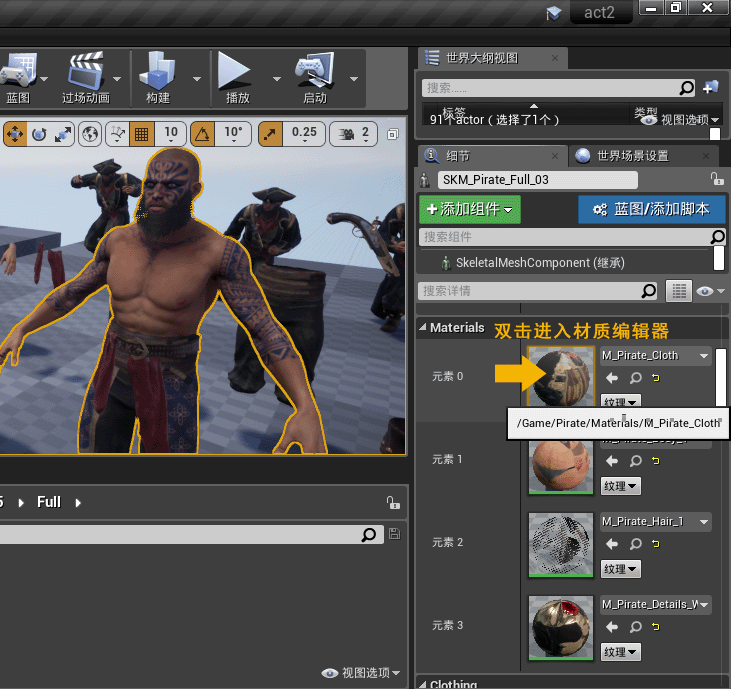Reset 元素 2 material to default
Viewport: 731px width, 689px height.
pyautogui.click(x=656, y=544)
